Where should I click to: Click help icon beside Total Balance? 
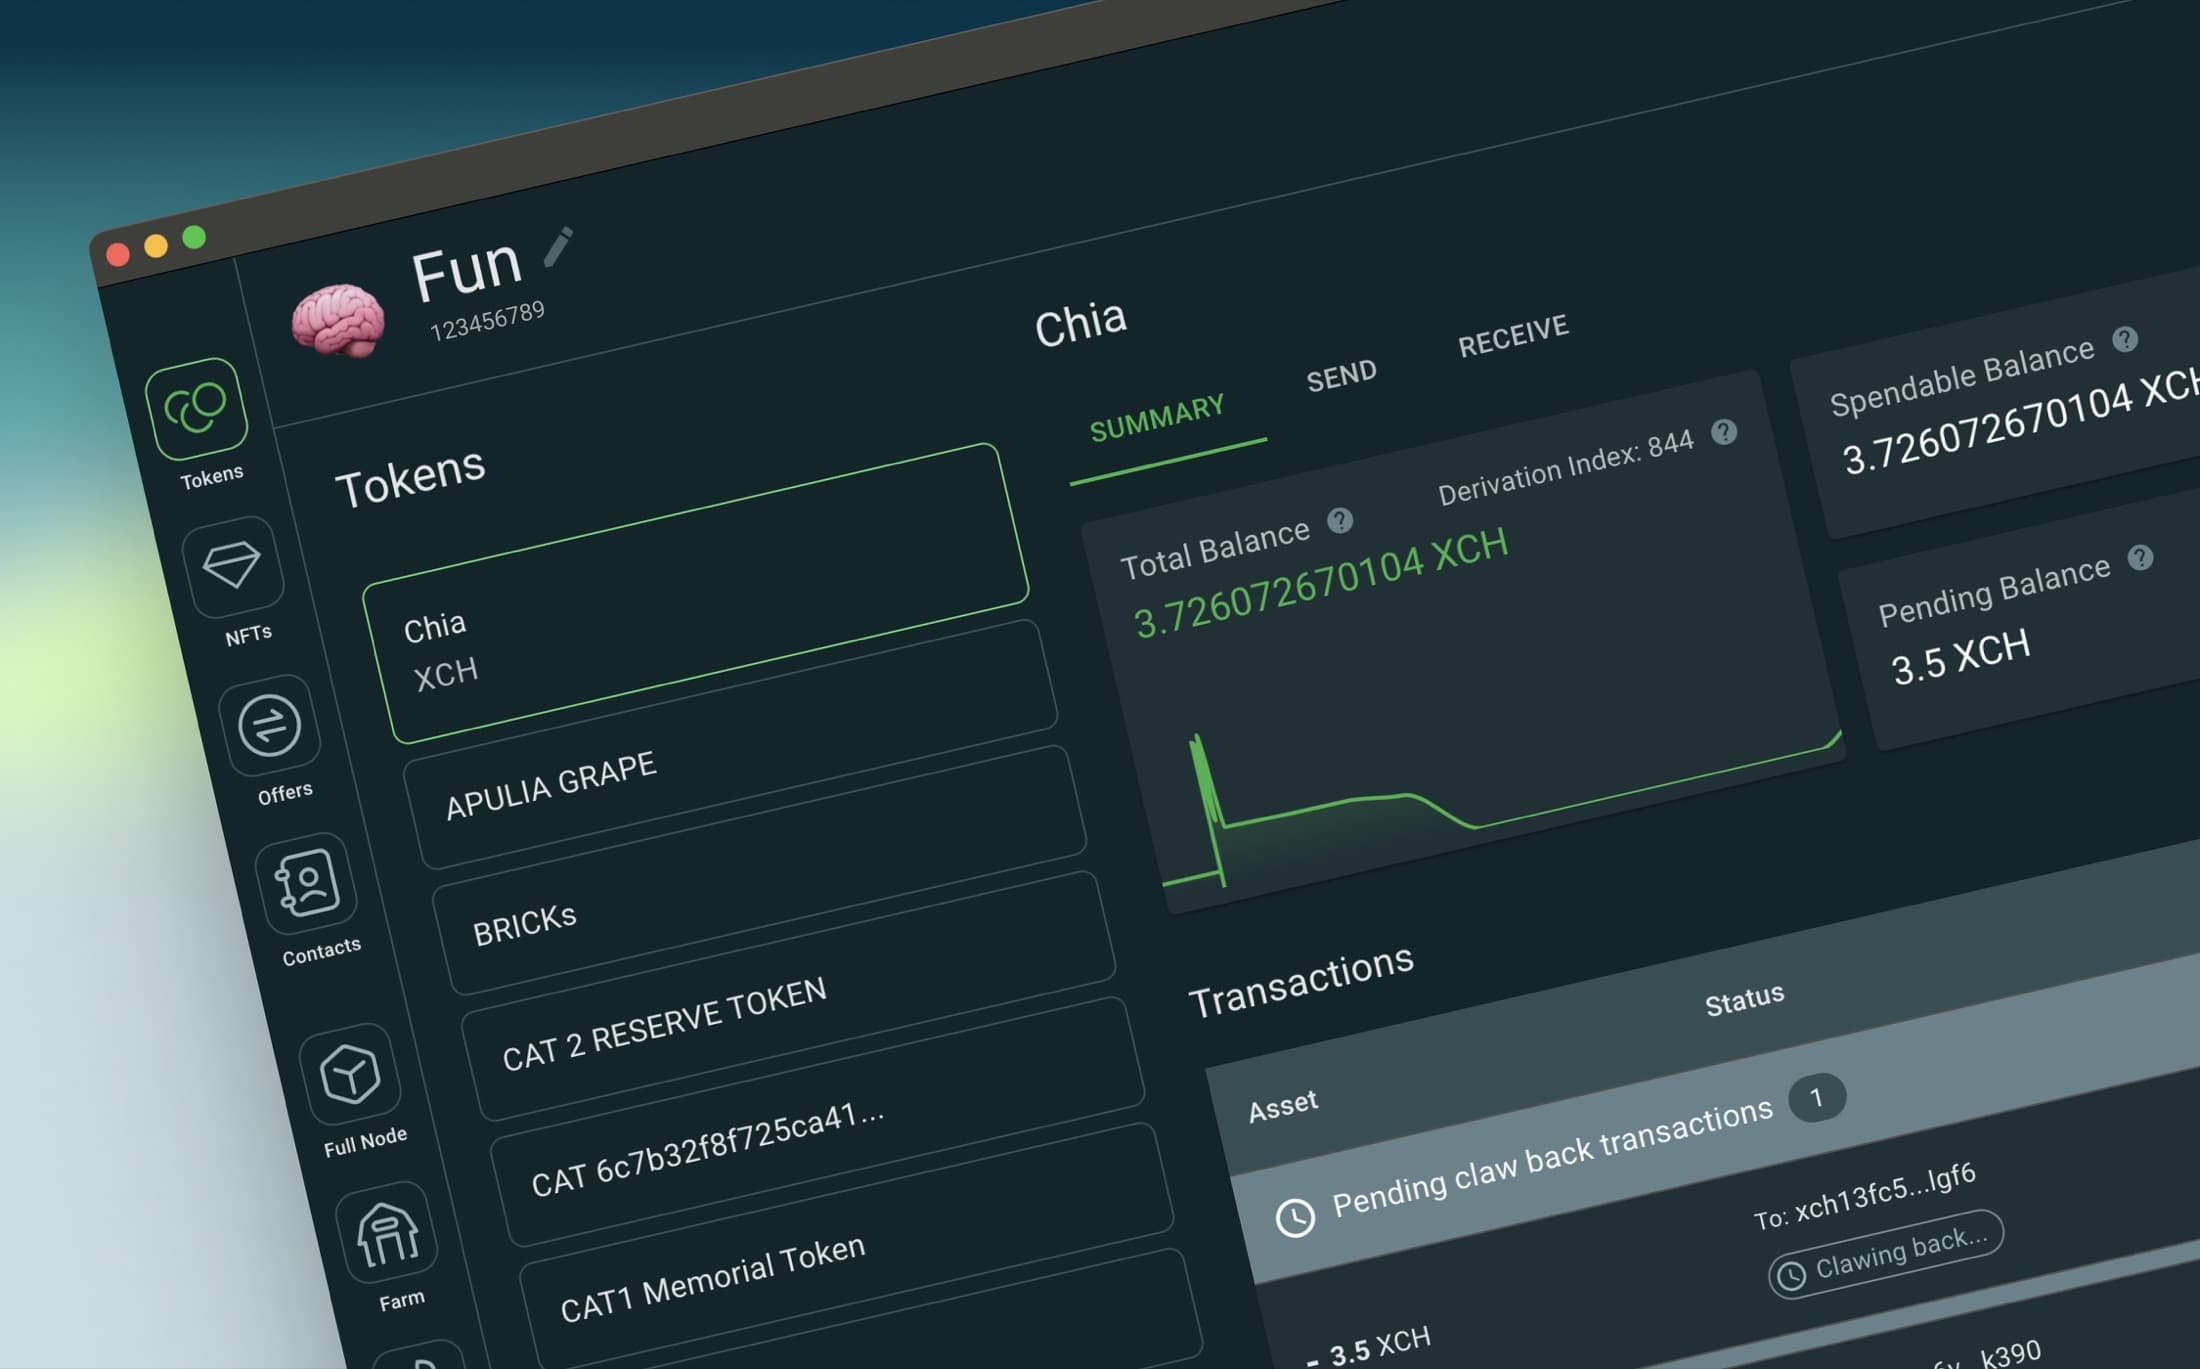pyautogui.click(x=1340, y=520)
